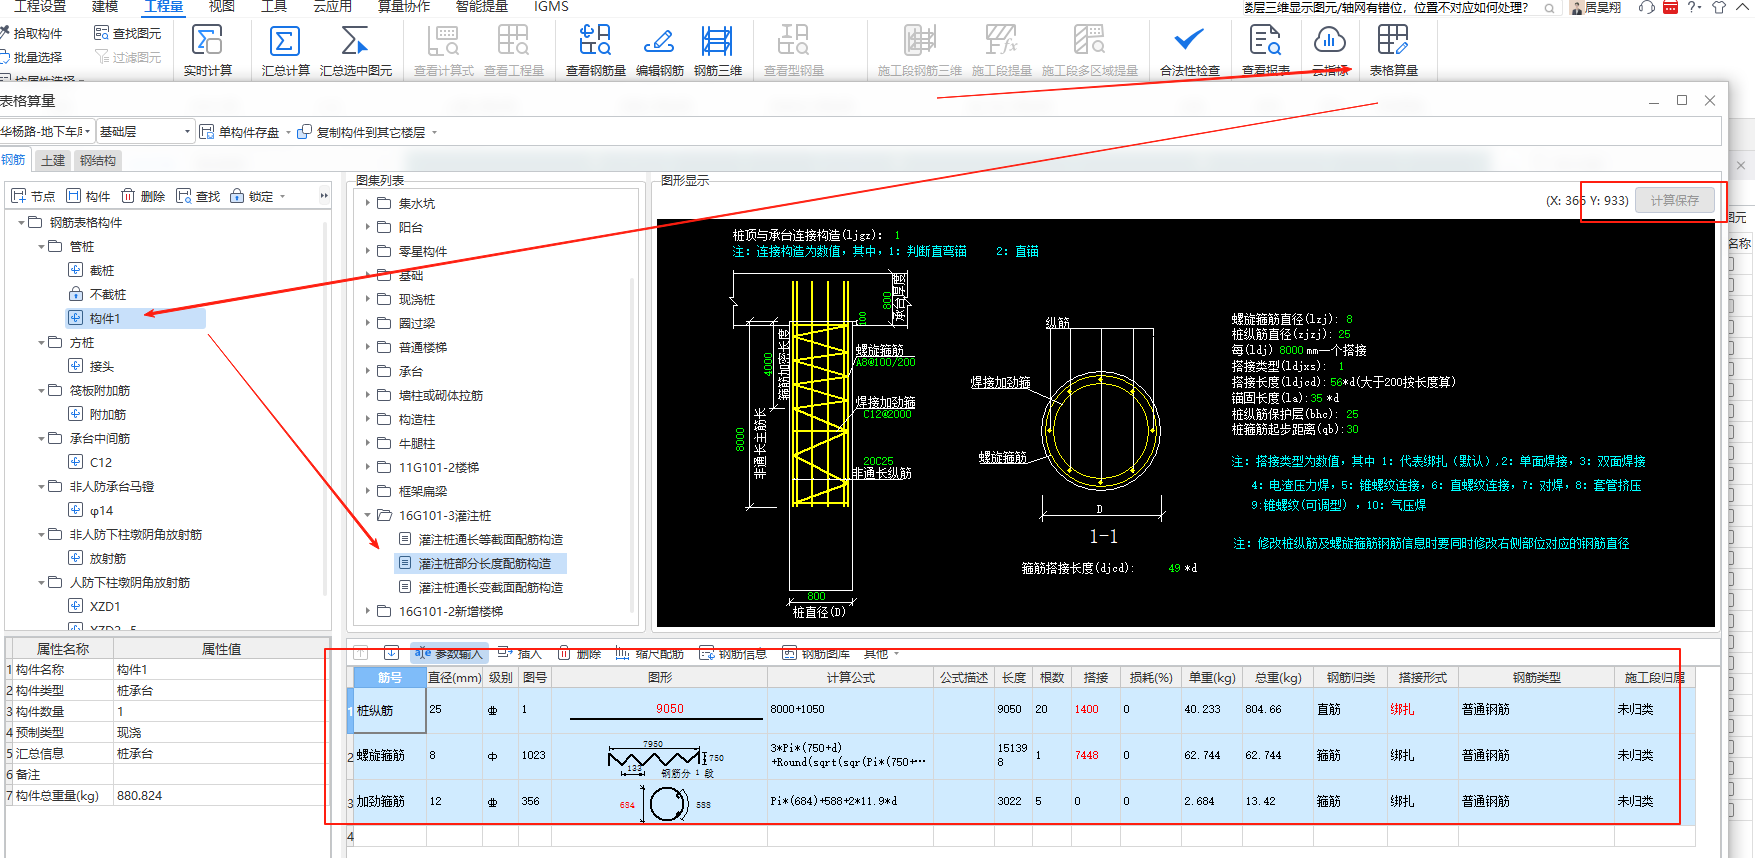Open 钢筋图库 rebar gallery

click(x=816, y=653)
